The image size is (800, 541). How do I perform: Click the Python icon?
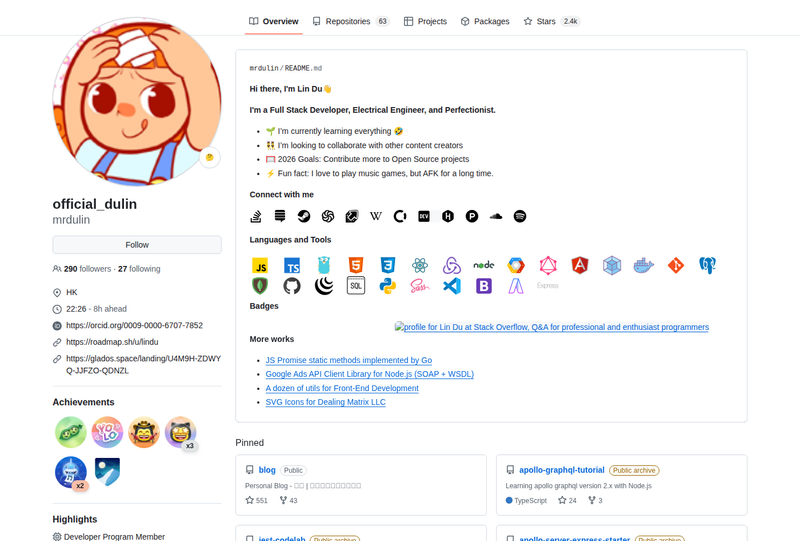point(388,286)
